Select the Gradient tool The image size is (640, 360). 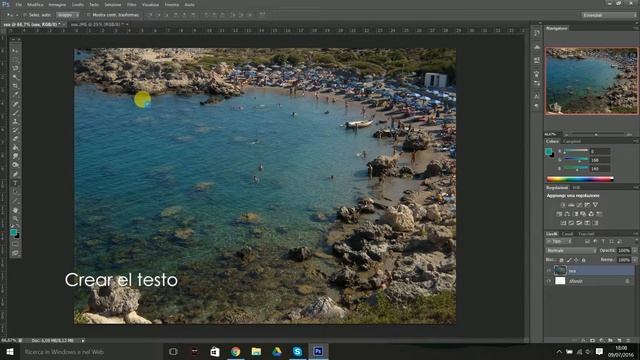coord(15,148)
